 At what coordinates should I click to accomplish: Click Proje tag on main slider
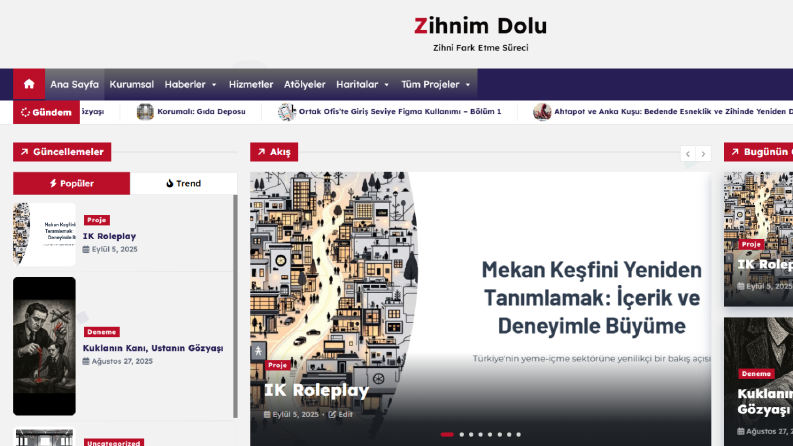[x=278, y=365]
